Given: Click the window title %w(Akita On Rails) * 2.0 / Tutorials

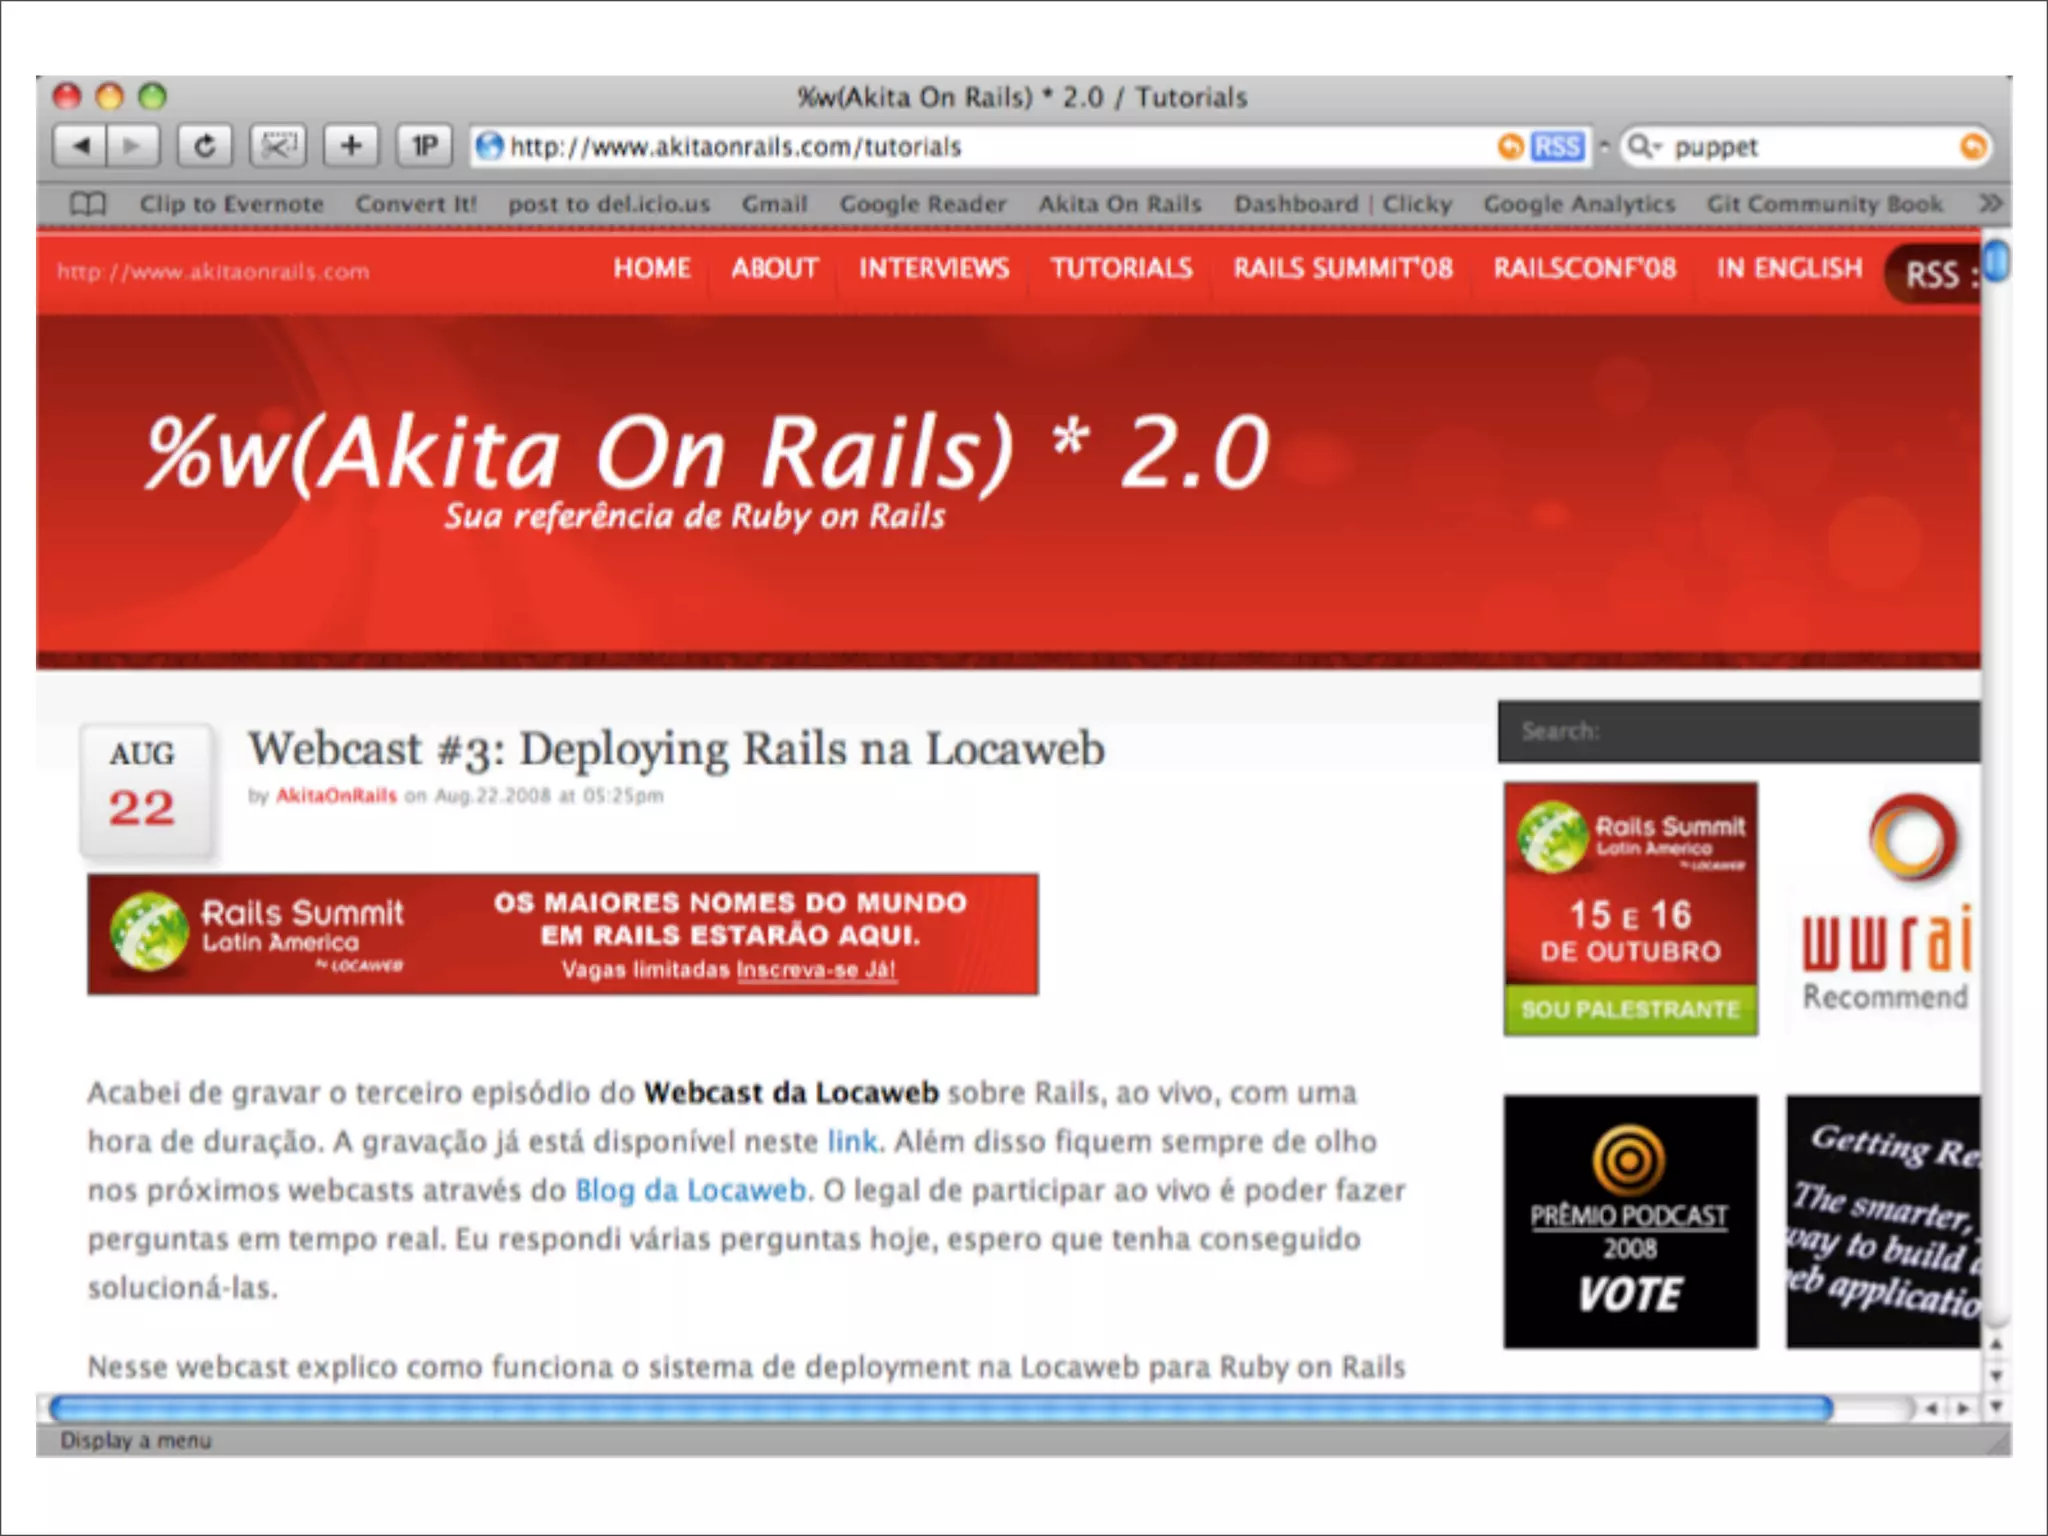Looking at the screenshot, I should pyautogui.click(x=1022, y=97).
